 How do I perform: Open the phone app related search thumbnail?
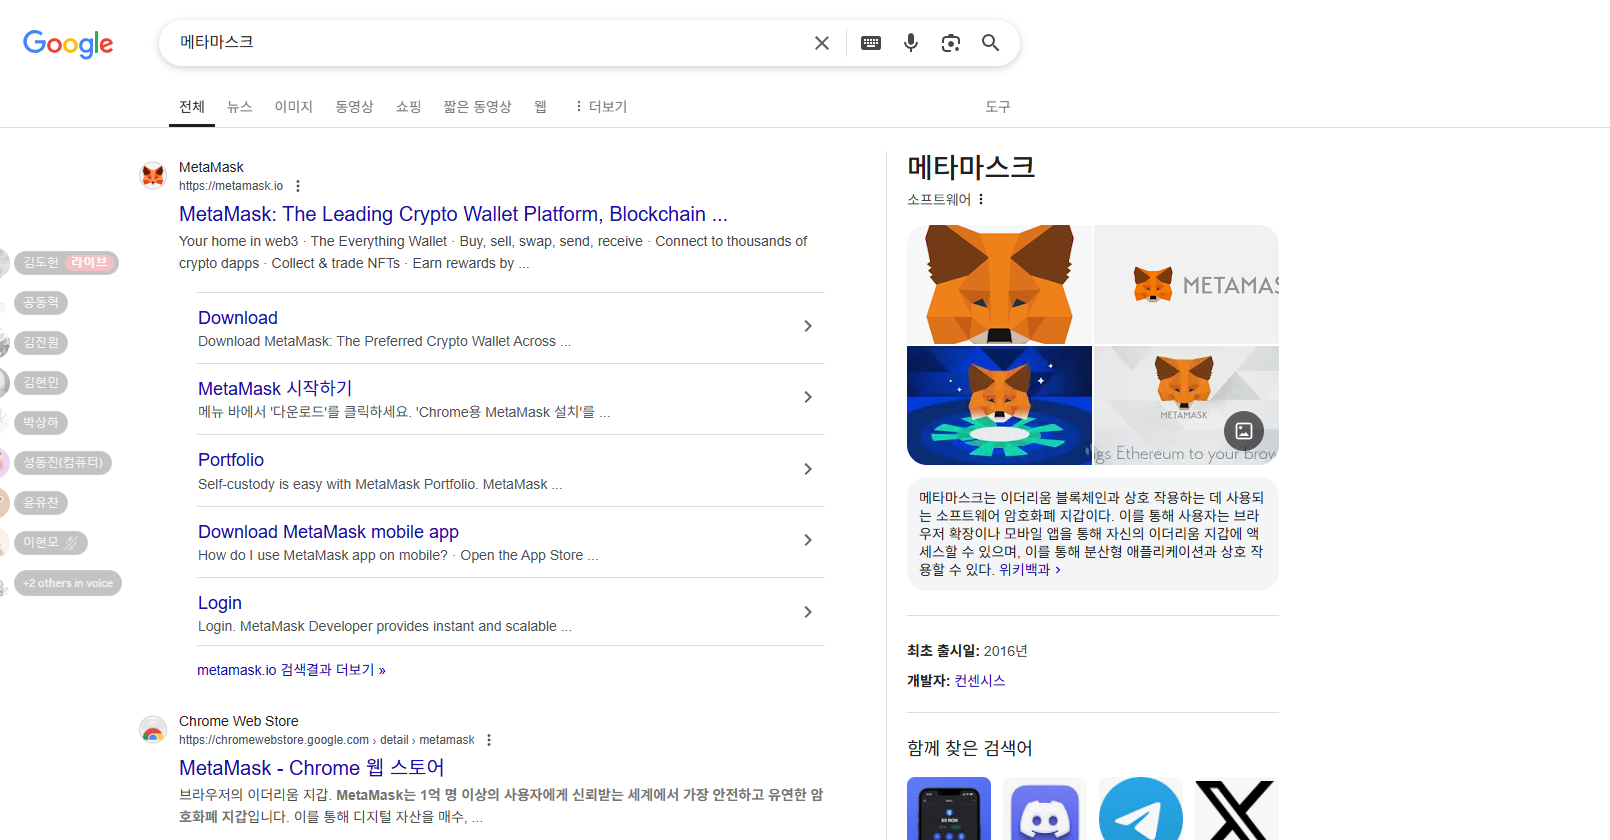coord(949,810)
